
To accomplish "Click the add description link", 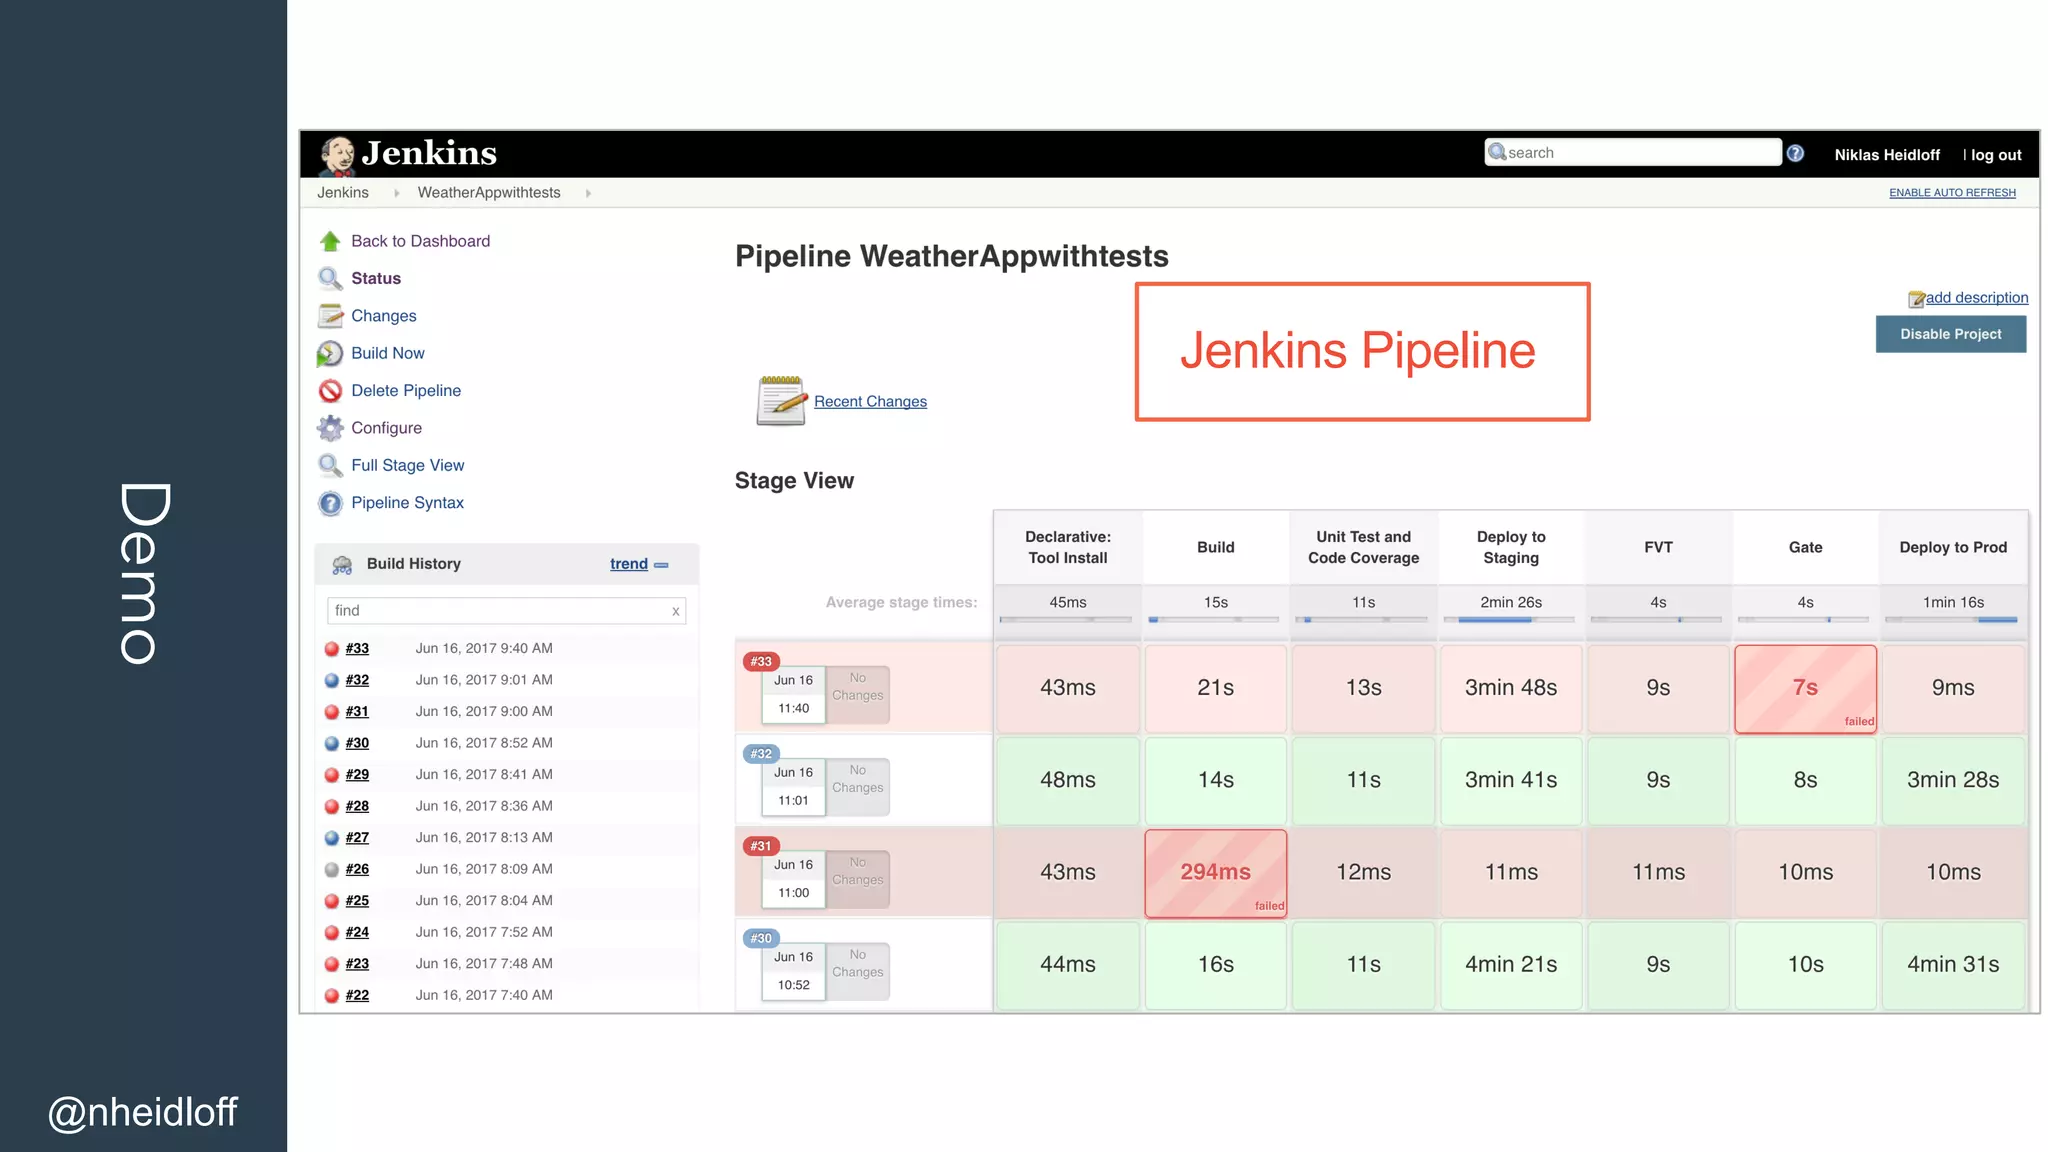I will 1977,298.
